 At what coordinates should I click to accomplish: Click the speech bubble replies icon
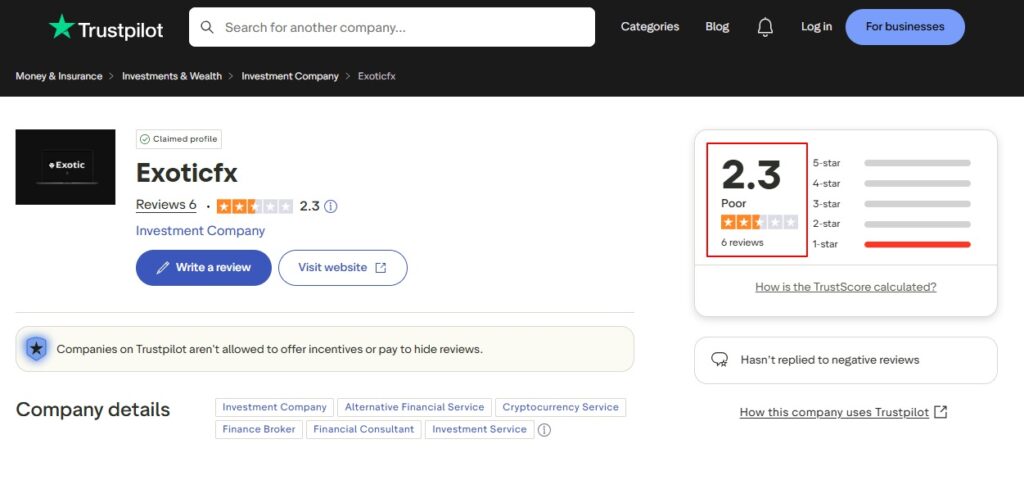[719, 360]
